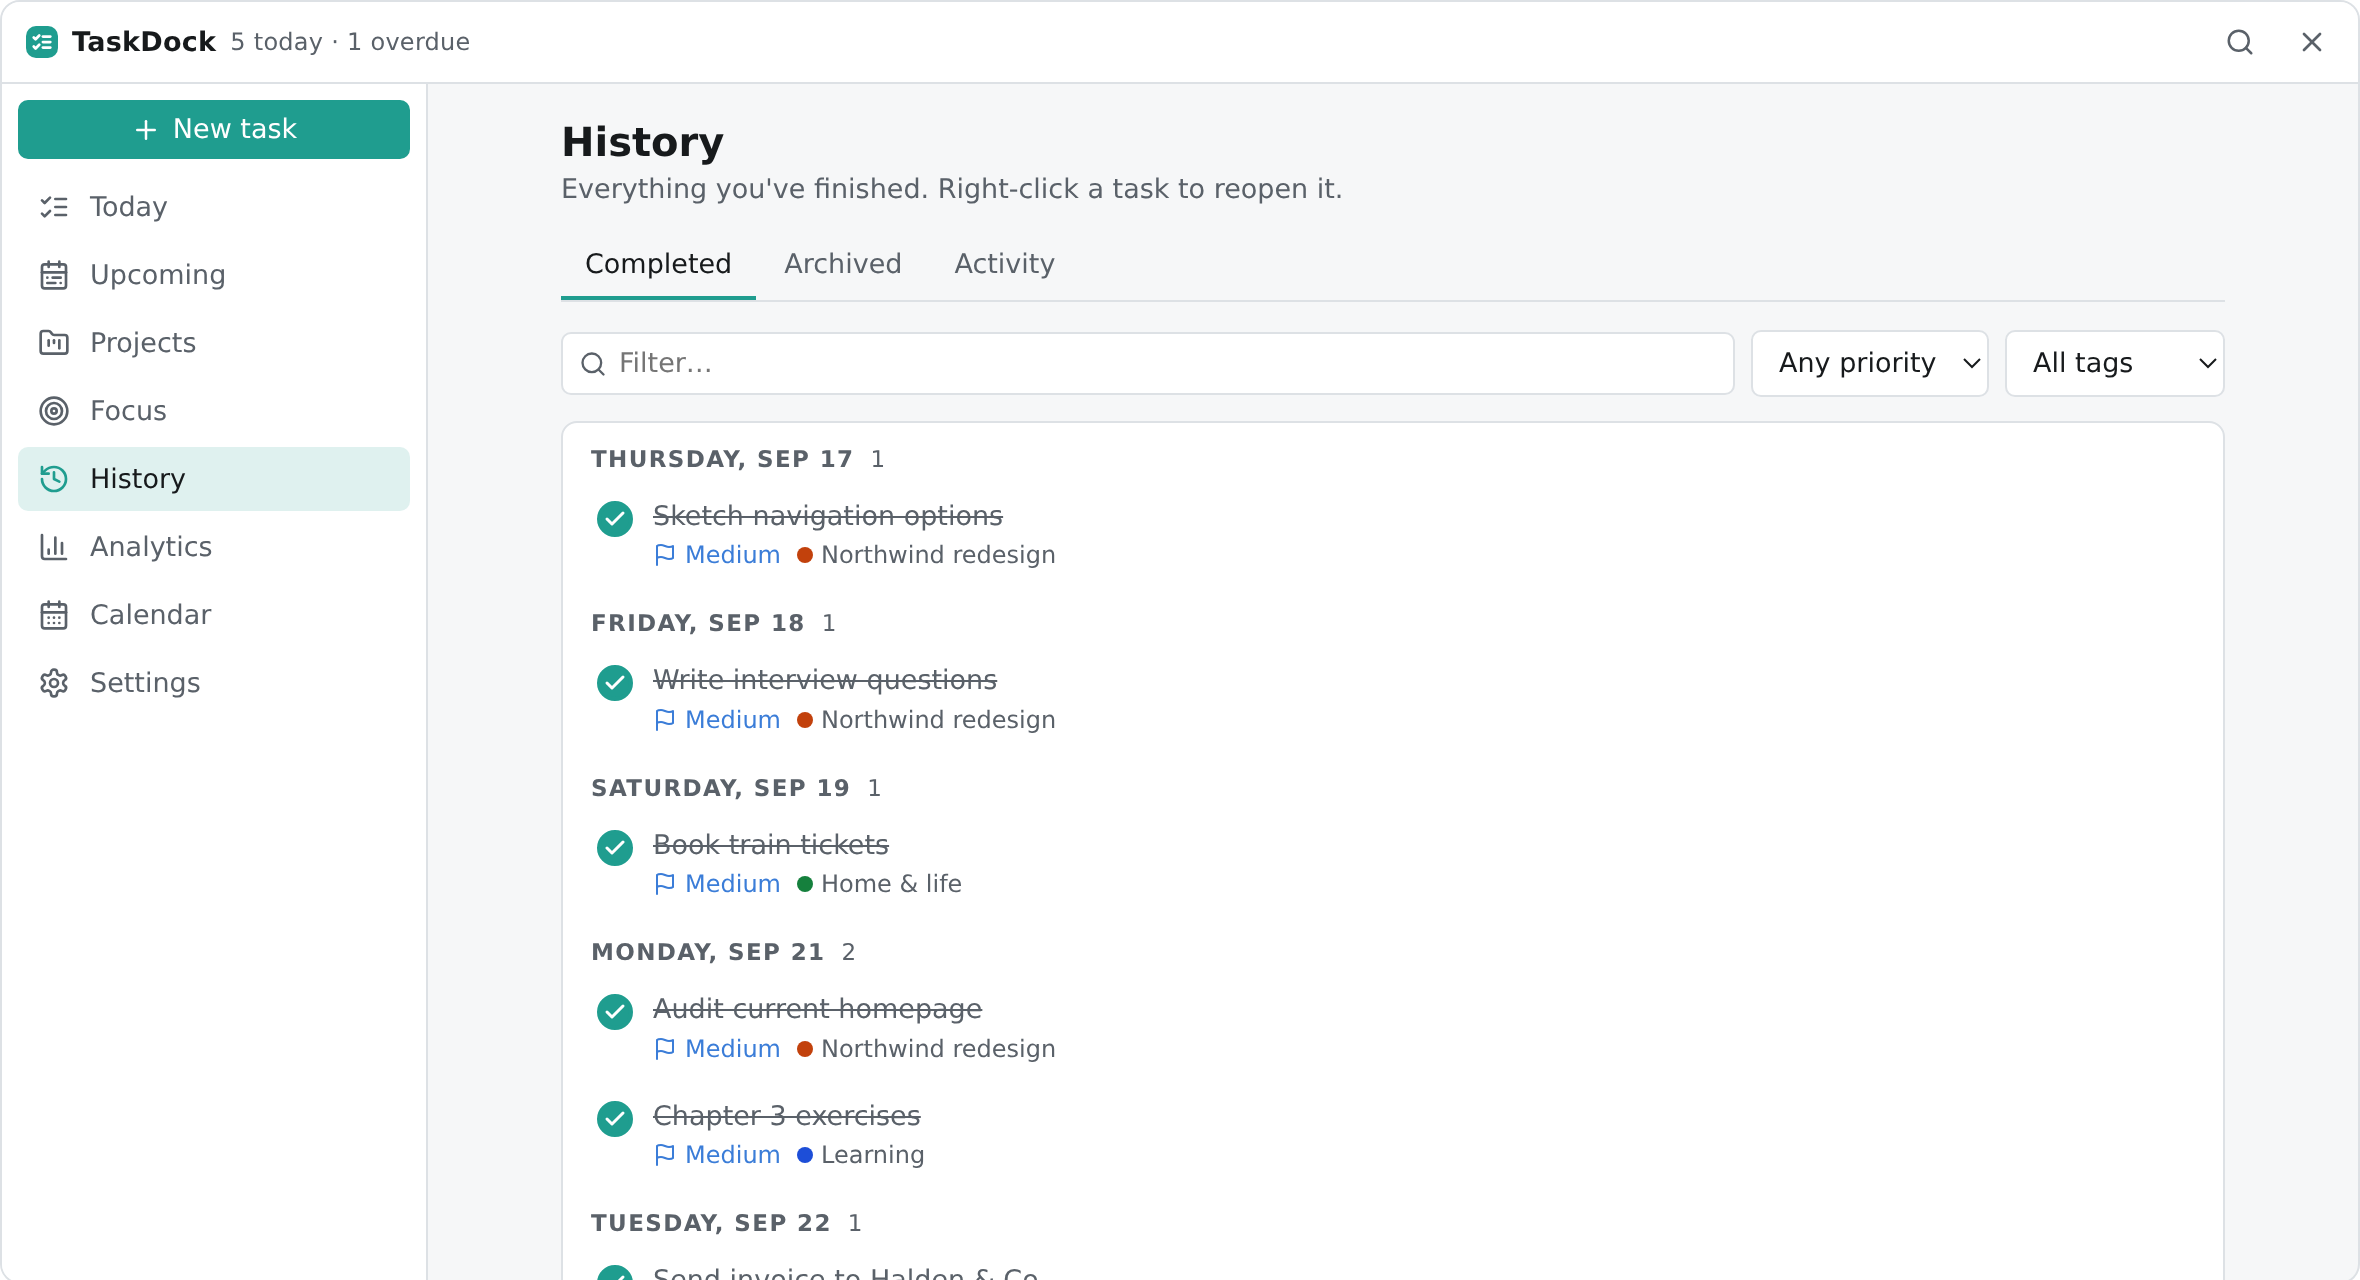Select History in the sidebar

(x=214, y=479)
